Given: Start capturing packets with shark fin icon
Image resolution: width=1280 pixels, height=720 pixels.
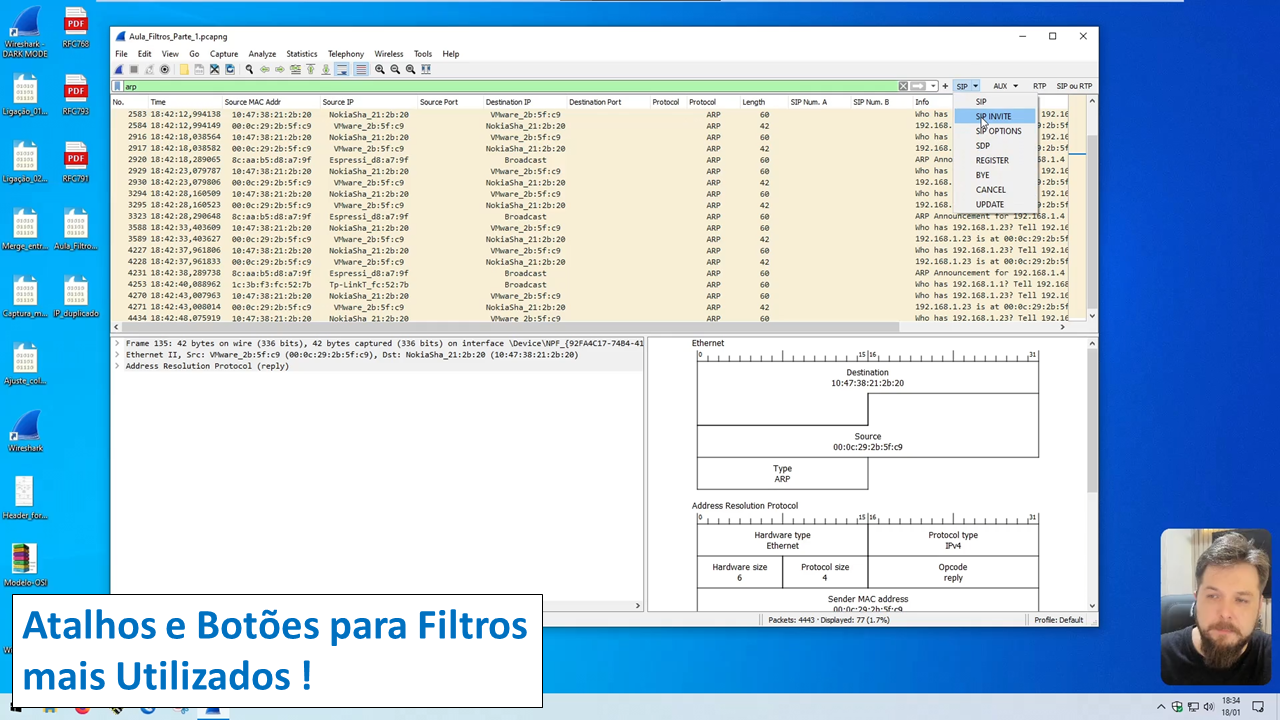Looking at the screenshot, I should click(119, 69).
